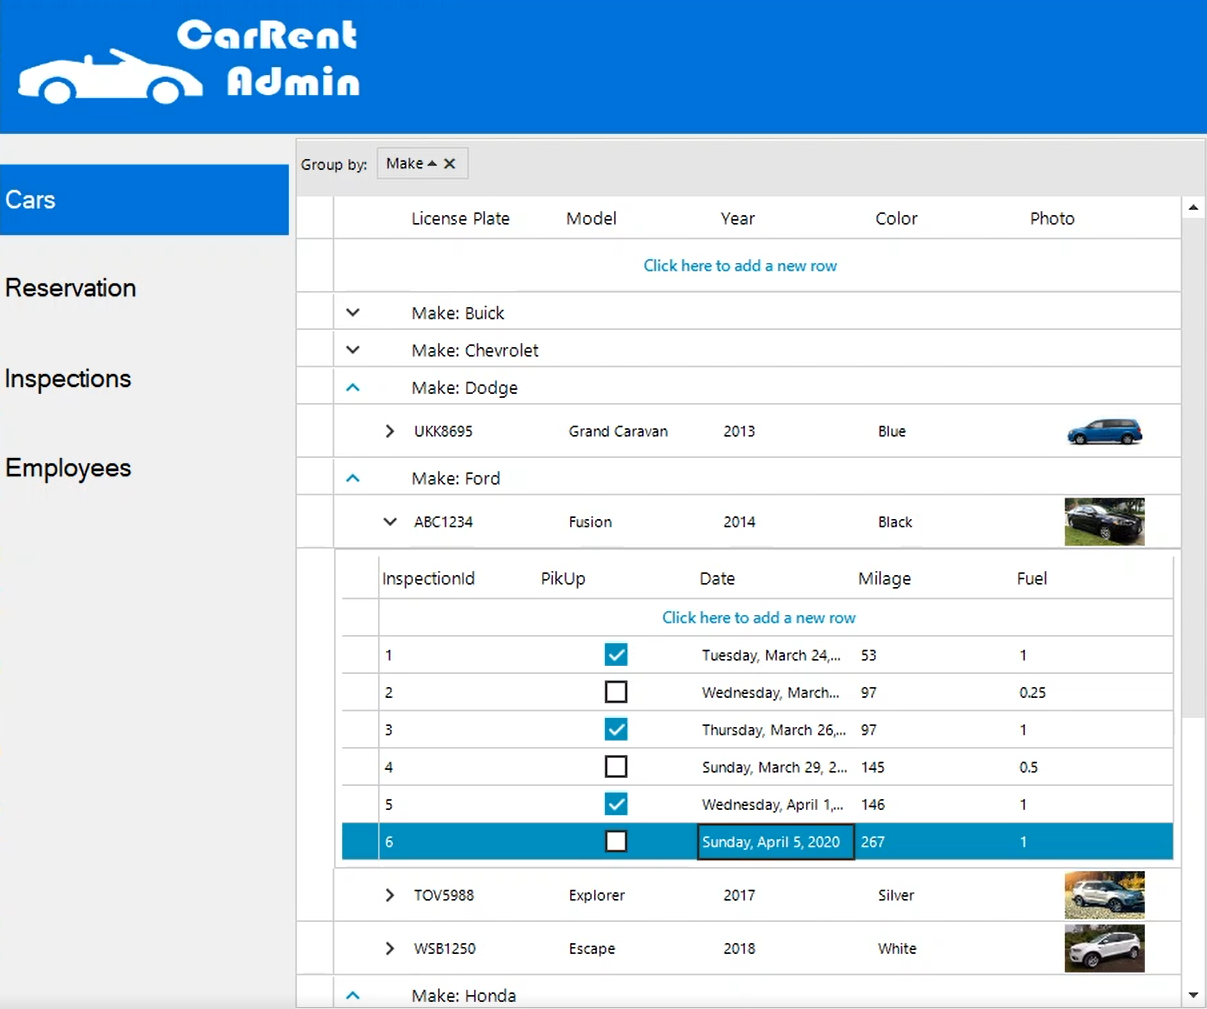The image size is (1207, 1009).
Task: Check PikUp checkbox for inspection 6
Action: (x=616, y=842)
